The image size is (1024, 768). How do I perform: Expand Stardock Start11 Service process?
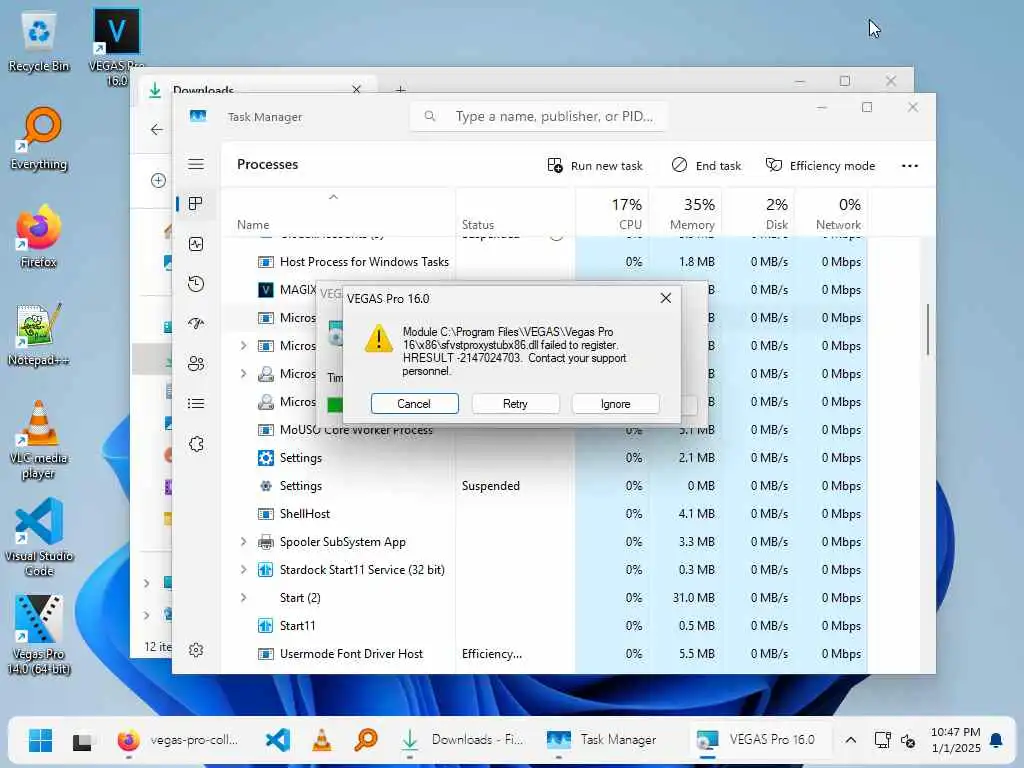[244, 570]
